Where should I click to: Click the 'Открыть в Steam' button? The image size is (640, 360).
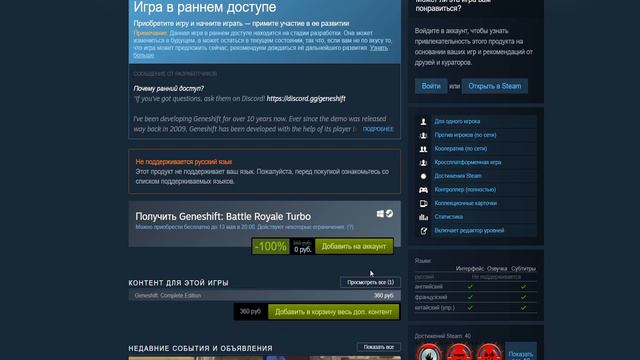(494, 86)
